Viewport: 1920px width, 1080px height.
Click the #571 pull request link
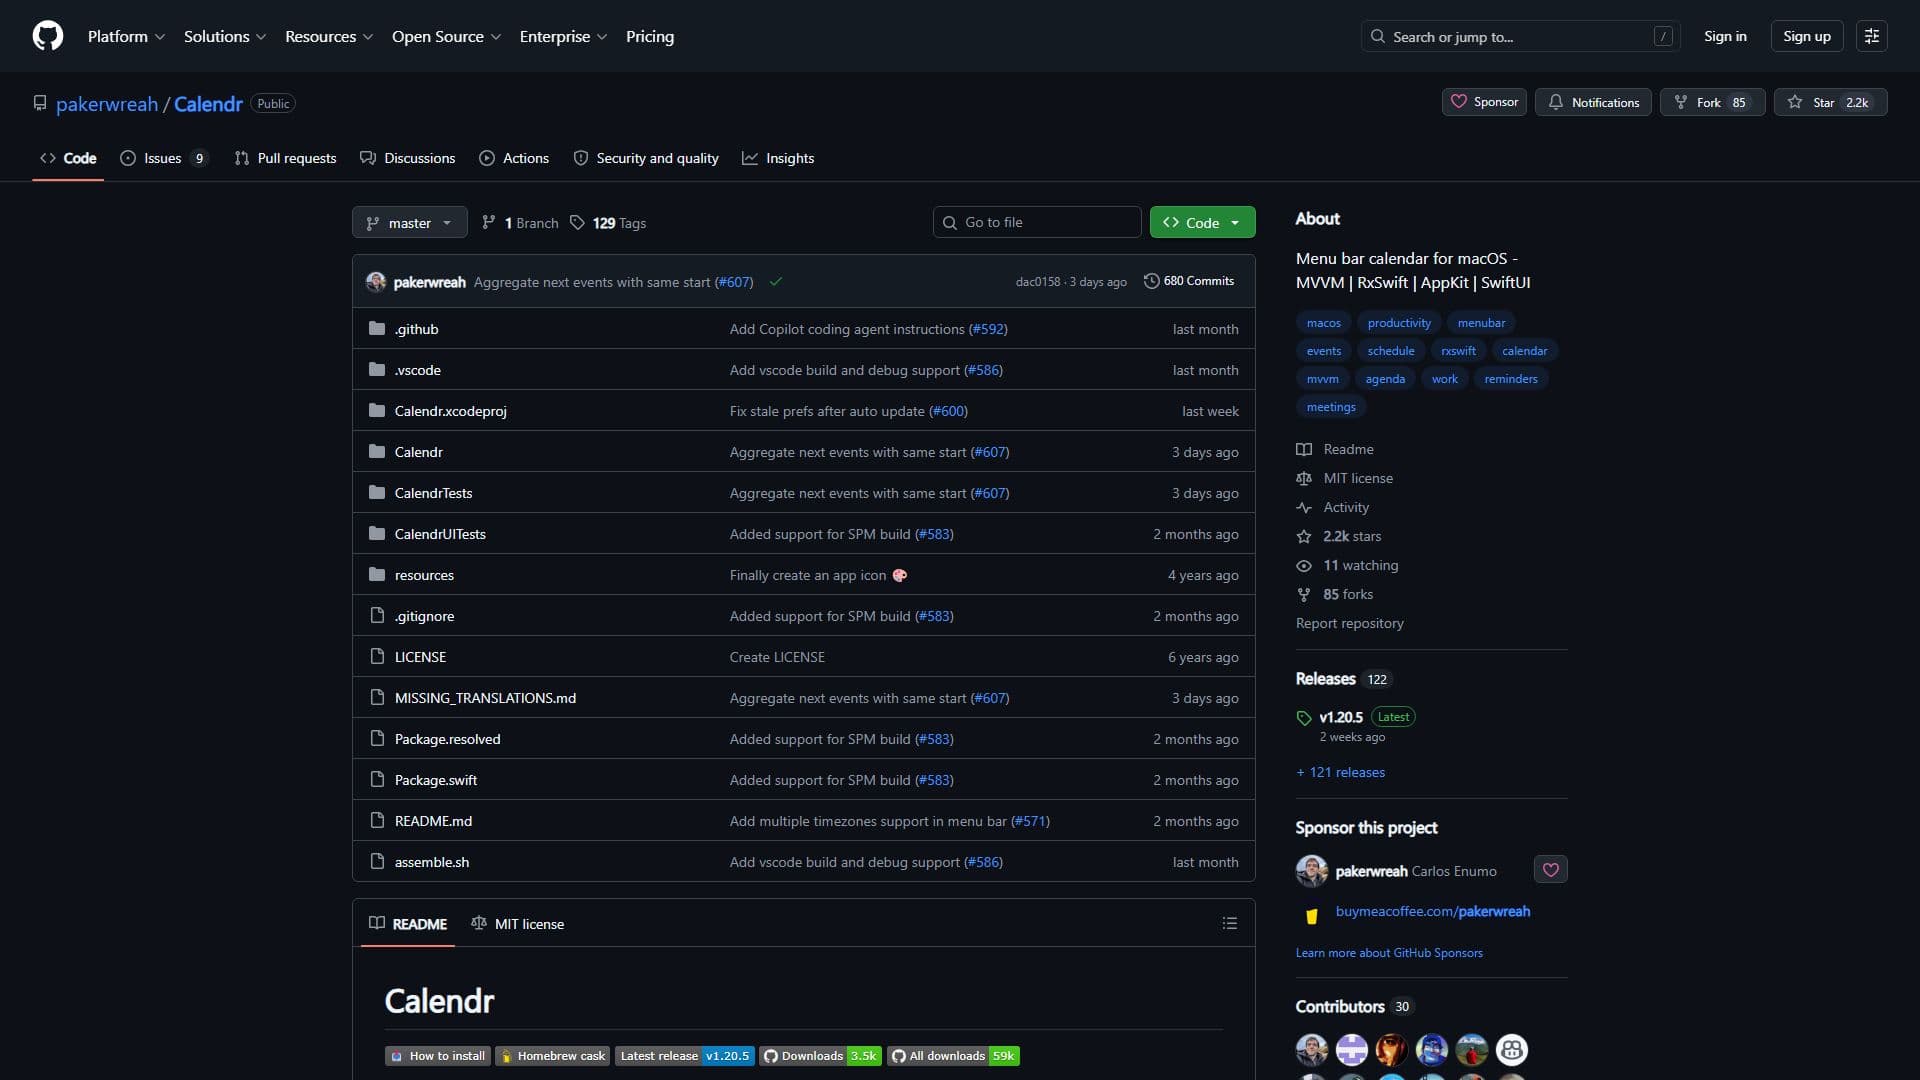coord(1030,821)
